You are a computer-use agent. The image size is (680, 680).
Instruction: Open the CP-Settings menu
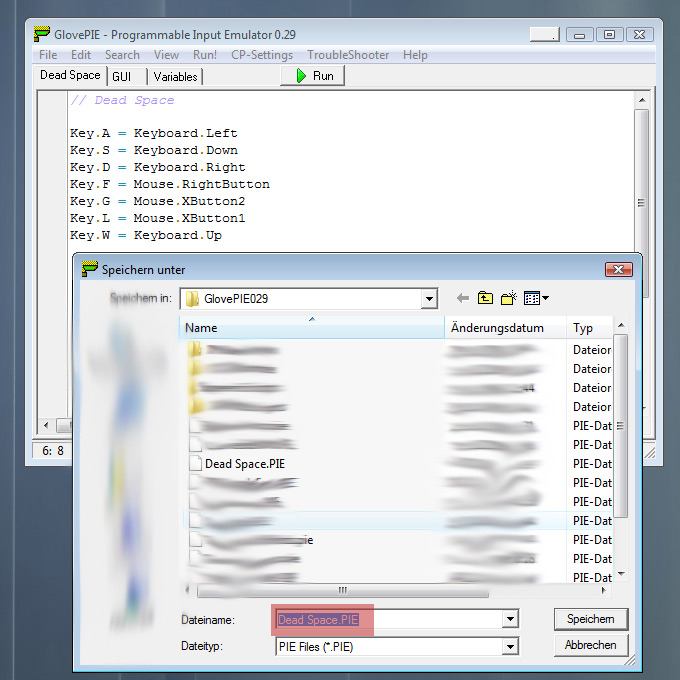coord(262,55)
